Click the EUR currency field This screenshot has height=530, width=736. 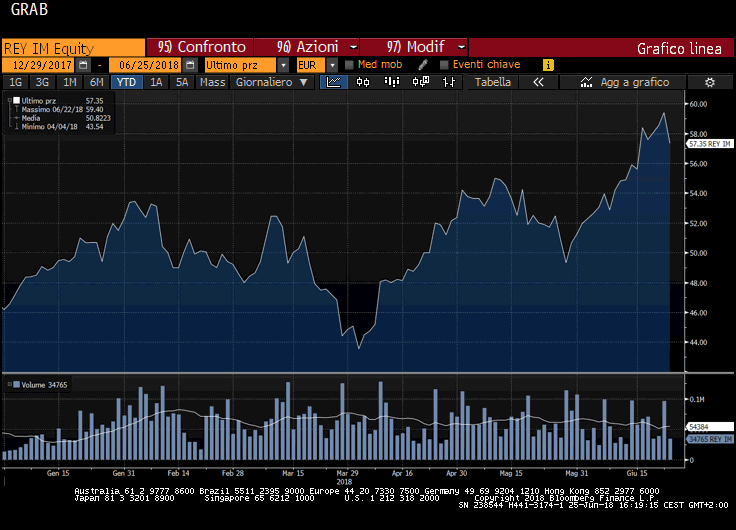(x=311, y=65)
